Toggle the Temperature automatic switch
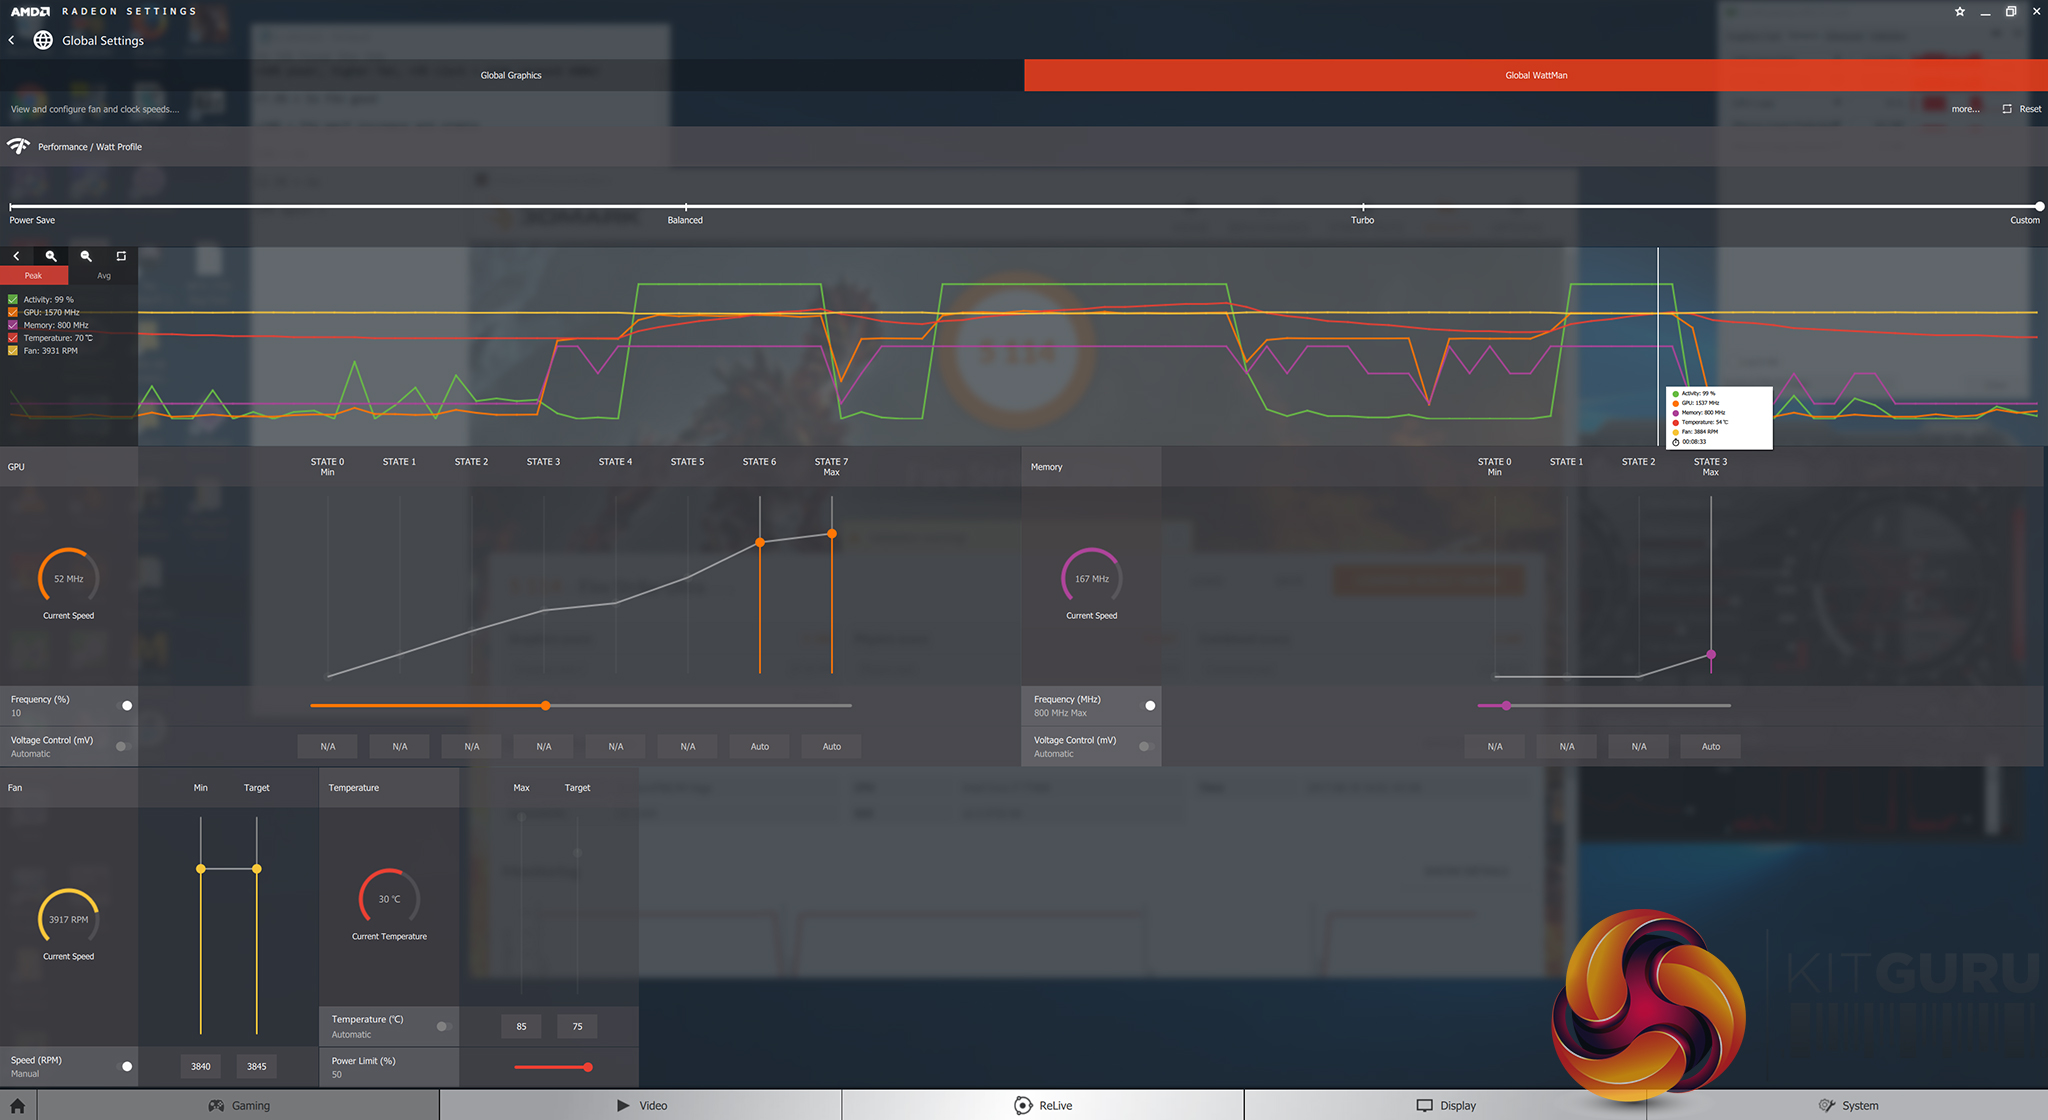 point(443,1026)
